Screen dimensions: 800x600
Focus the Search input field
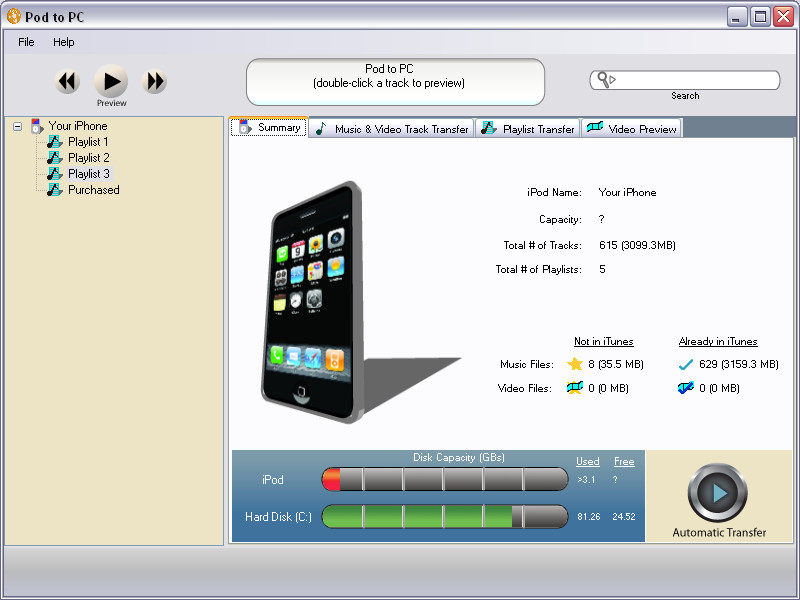click(x=685, y=80)
